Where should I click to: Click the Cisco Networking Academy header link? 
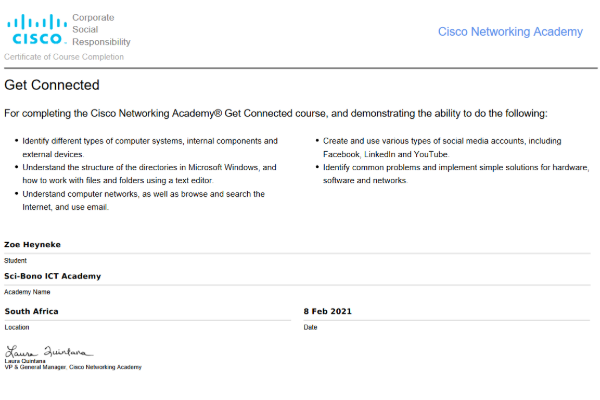pos(510,32)
